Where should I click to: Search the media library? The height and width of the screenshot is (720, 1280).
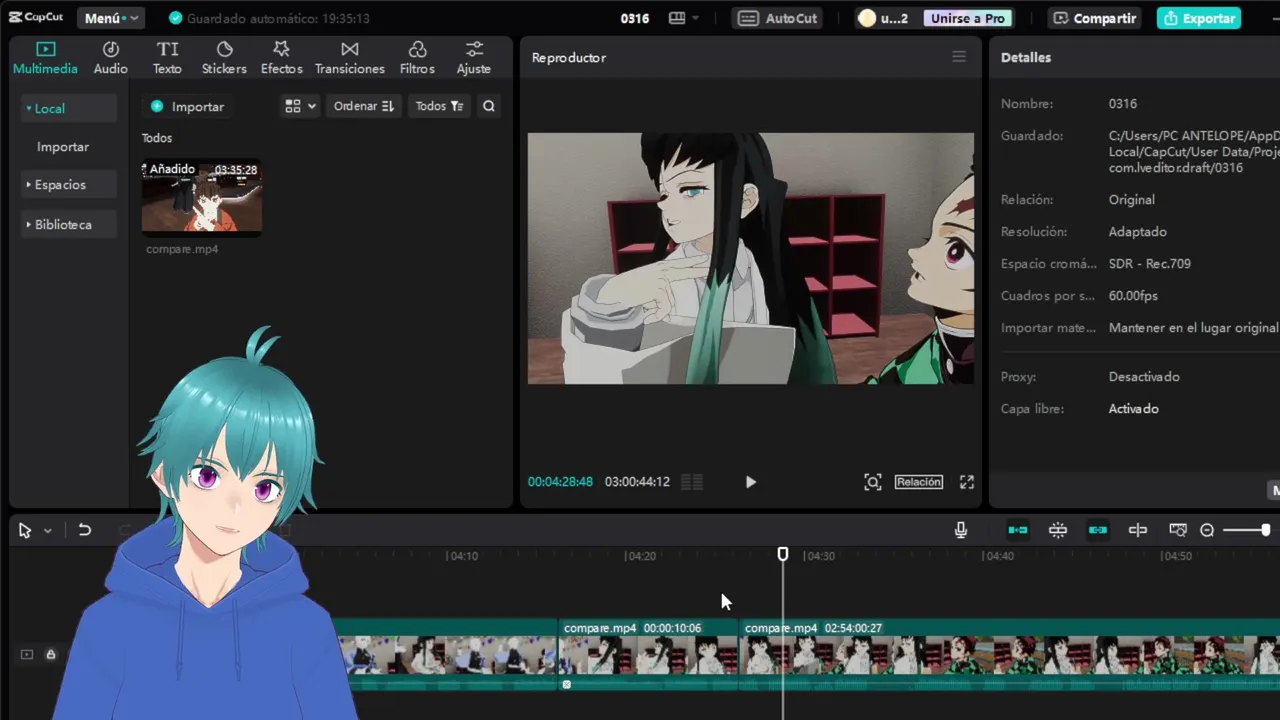coord(489,106)
